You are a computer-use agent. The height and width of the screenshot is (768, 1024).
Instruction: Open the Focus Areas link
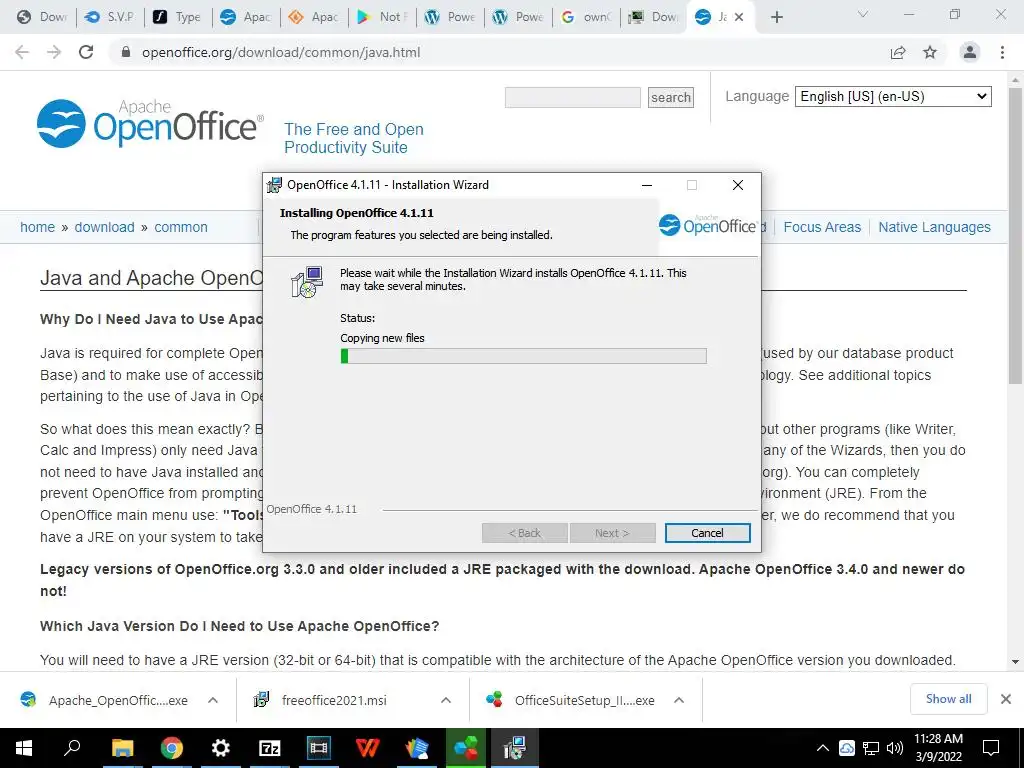[822, 227]
